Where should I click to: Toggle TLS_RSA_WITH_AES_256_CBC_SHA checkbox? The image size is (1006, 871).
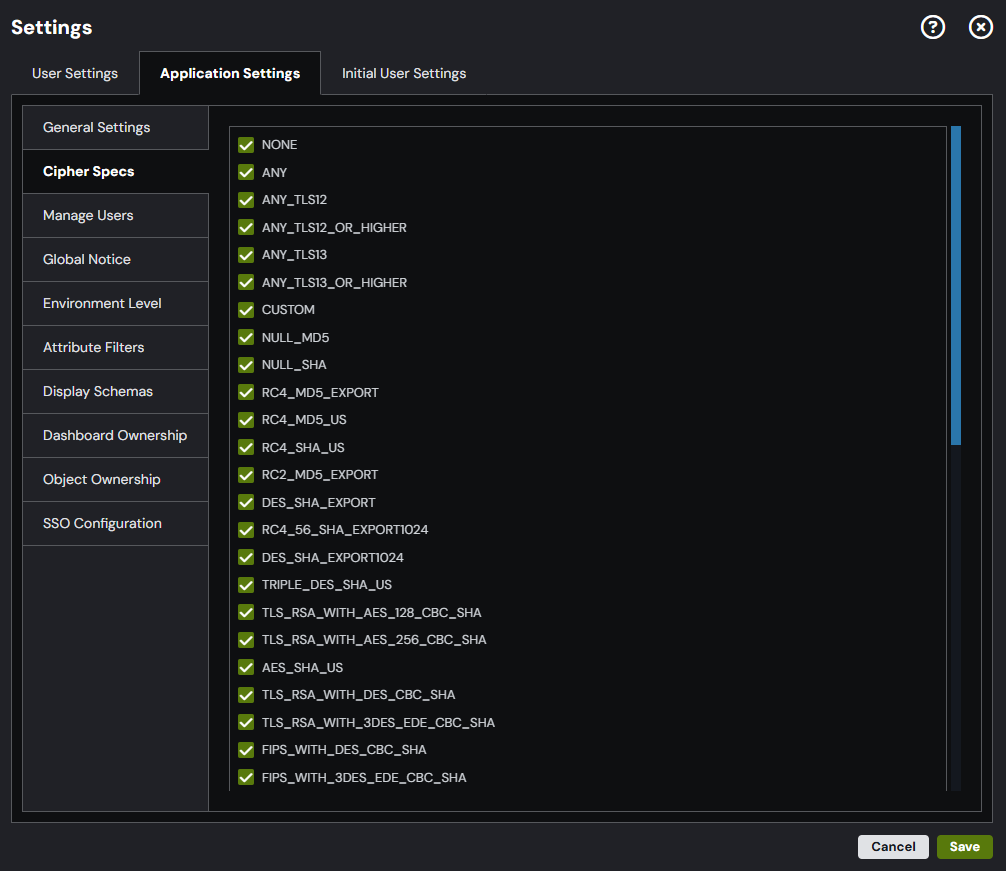coord(246,640)
